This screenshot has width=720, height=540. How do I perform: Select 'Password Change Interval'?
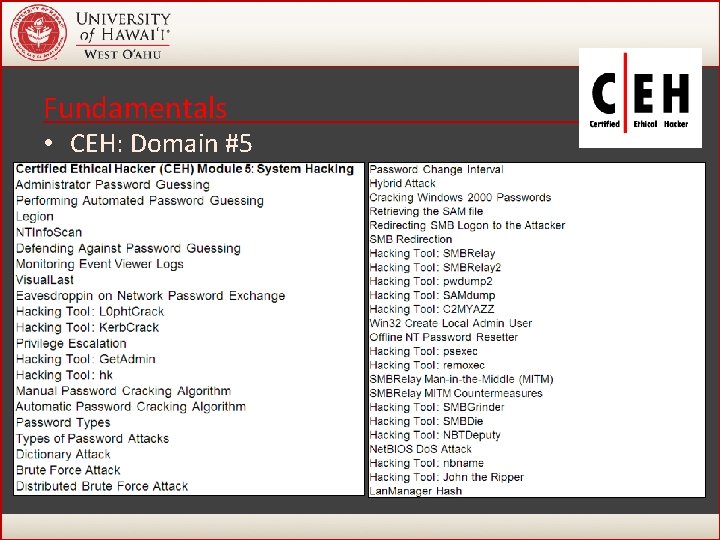click(x=436, y=169)
